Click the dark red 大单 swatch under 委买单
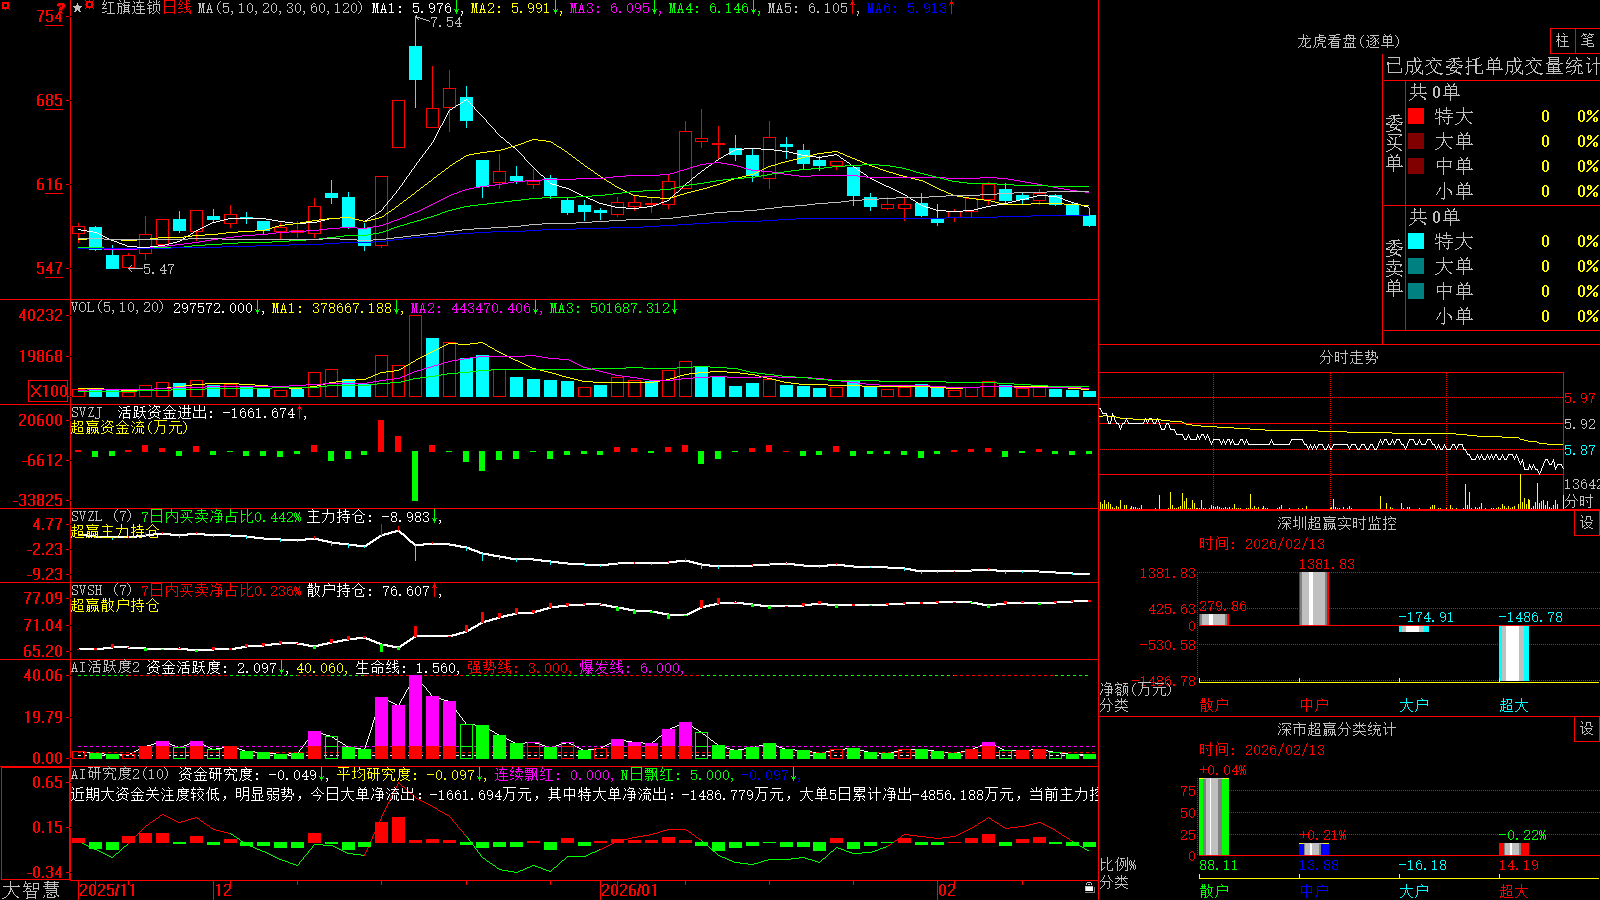Image resolution: width=1600 pixels, height=900 pixels. pos(1416,141)
